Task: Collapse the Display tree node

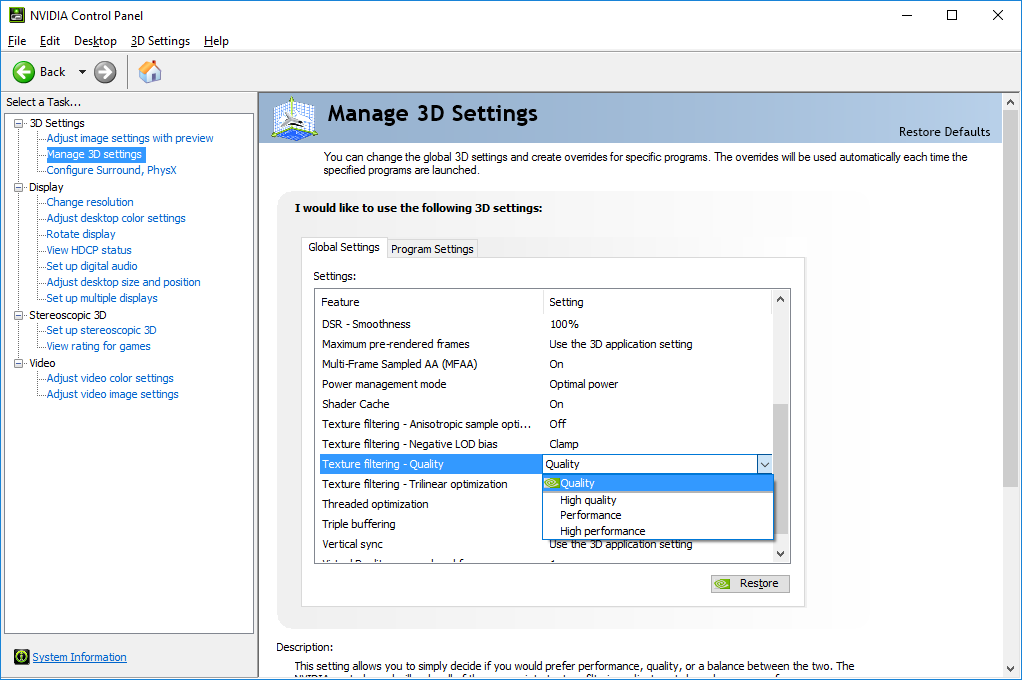Action: pyautogui.click(x=19, y=187)
